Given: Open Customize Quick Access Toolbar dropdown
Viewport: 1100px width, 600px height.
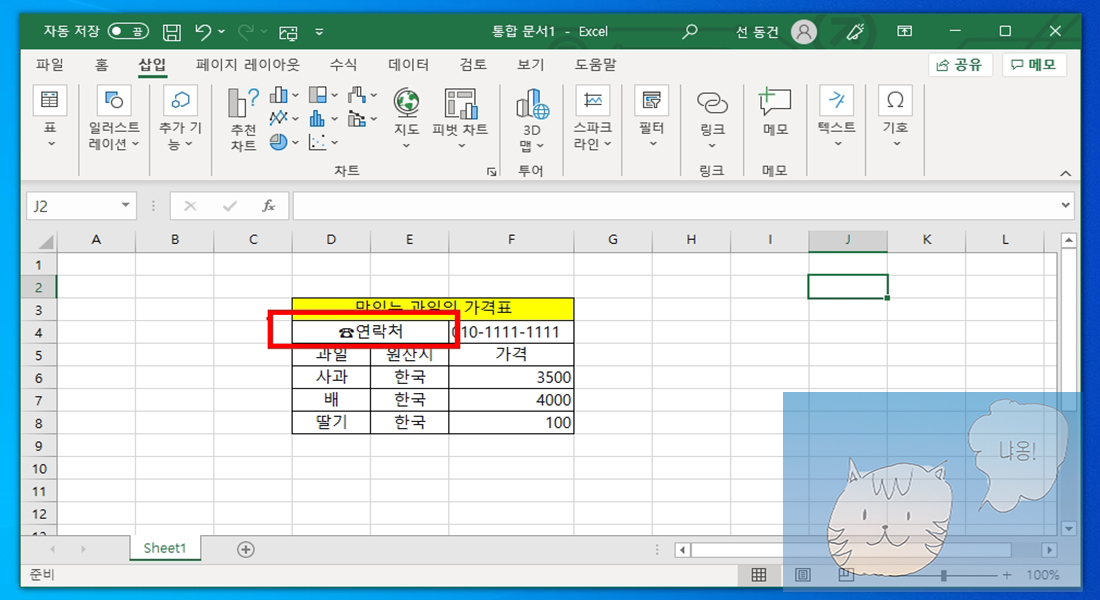Looking at the screenshot, I should pos(319,32).
